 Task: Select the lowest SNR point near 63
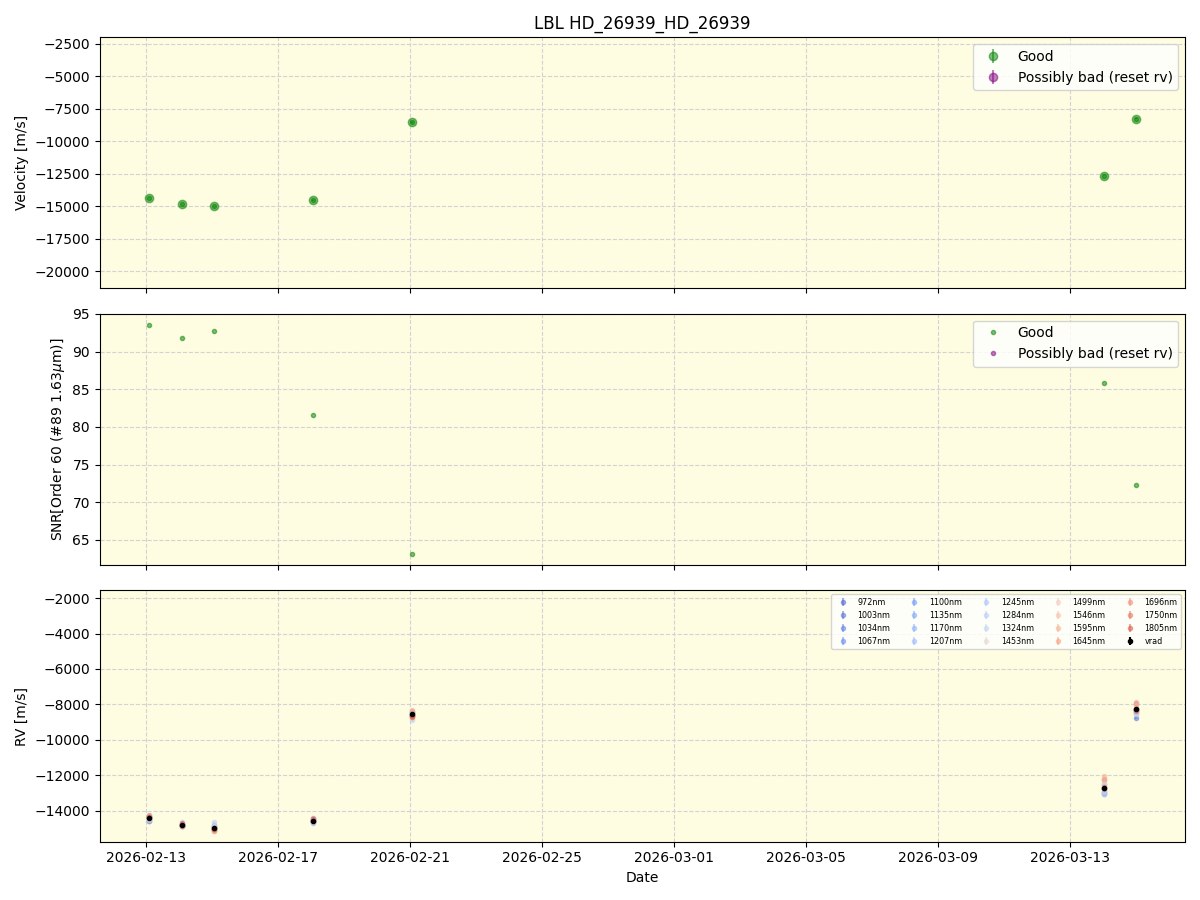(x=412, y=554)
